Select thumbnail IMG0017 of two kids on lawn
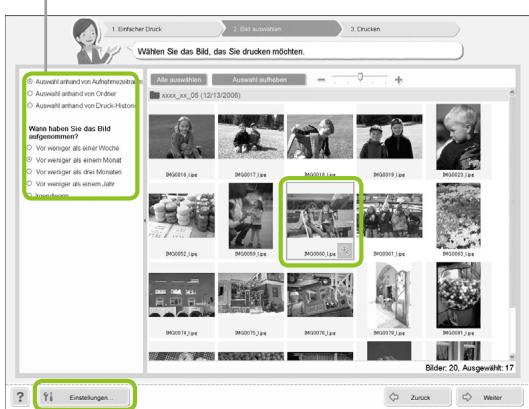 [x=251, y=137]
